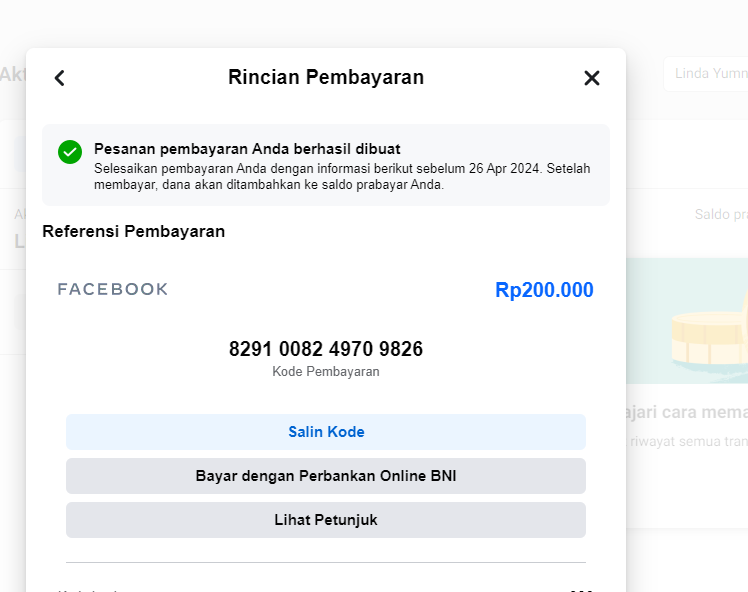
Task: Click the FACEBOOK logo text
Action: click(x=113, y=290)
